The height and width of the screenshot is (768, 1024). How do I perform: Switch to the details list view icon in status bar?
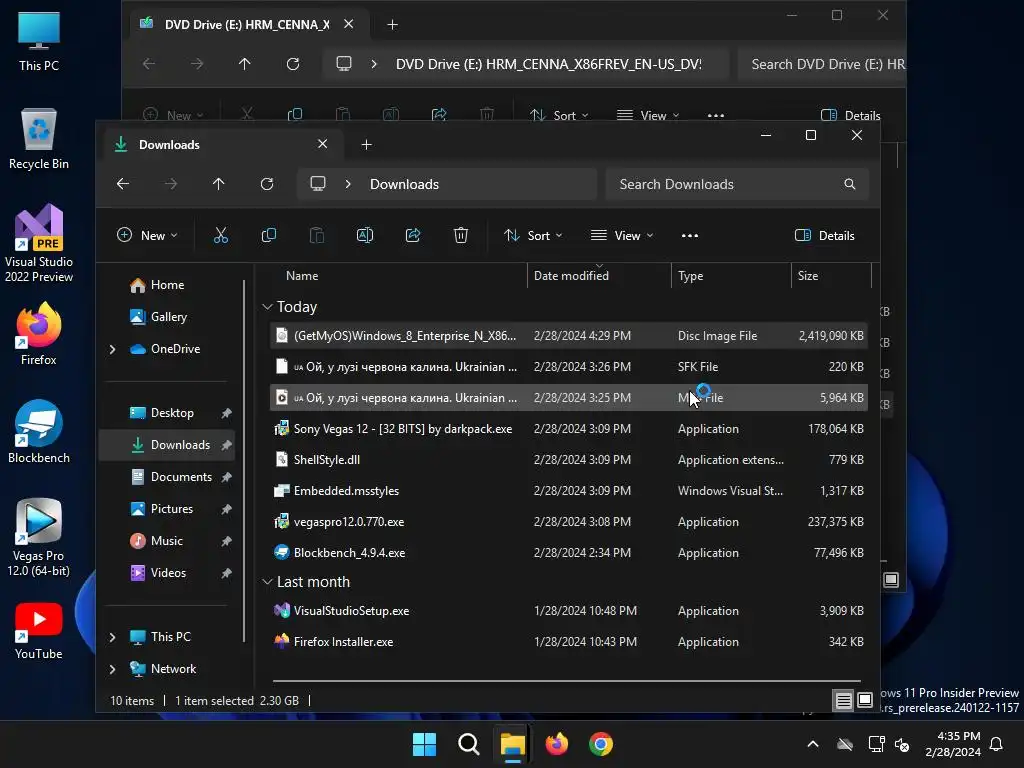pos(843,701)
